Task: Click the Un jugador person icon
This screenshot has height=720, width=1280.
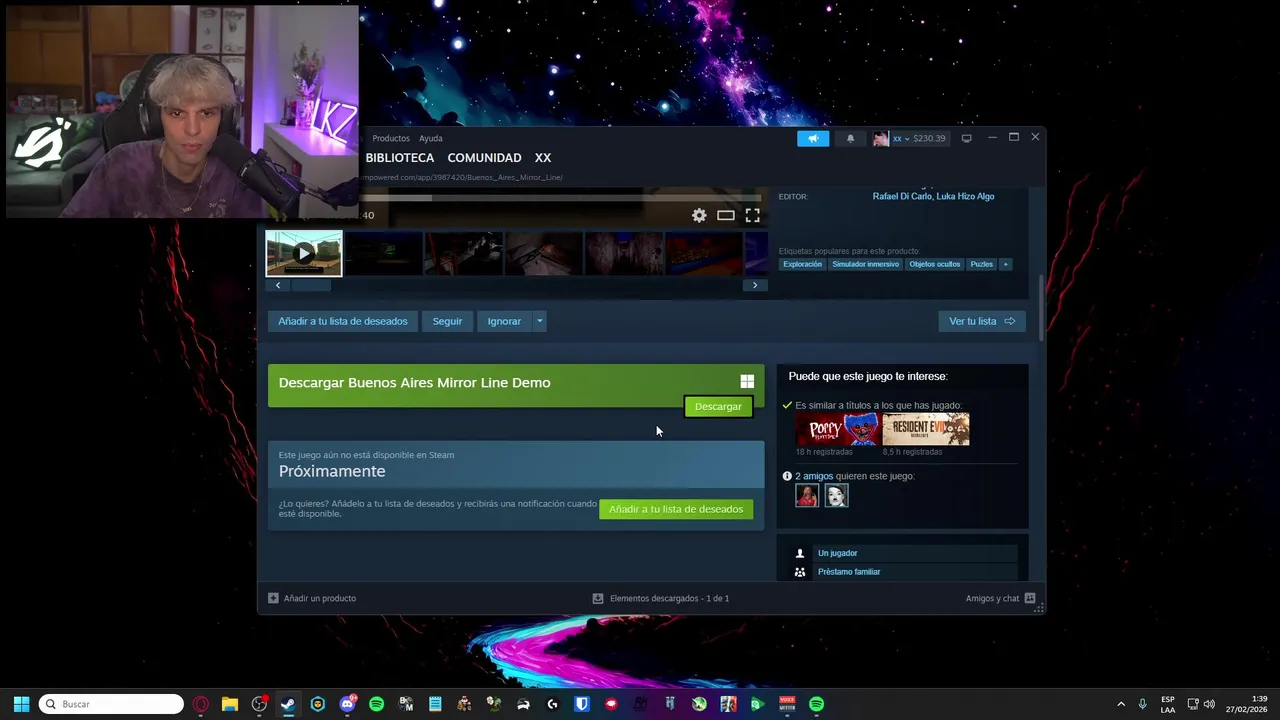Action: tap(799, 553)
